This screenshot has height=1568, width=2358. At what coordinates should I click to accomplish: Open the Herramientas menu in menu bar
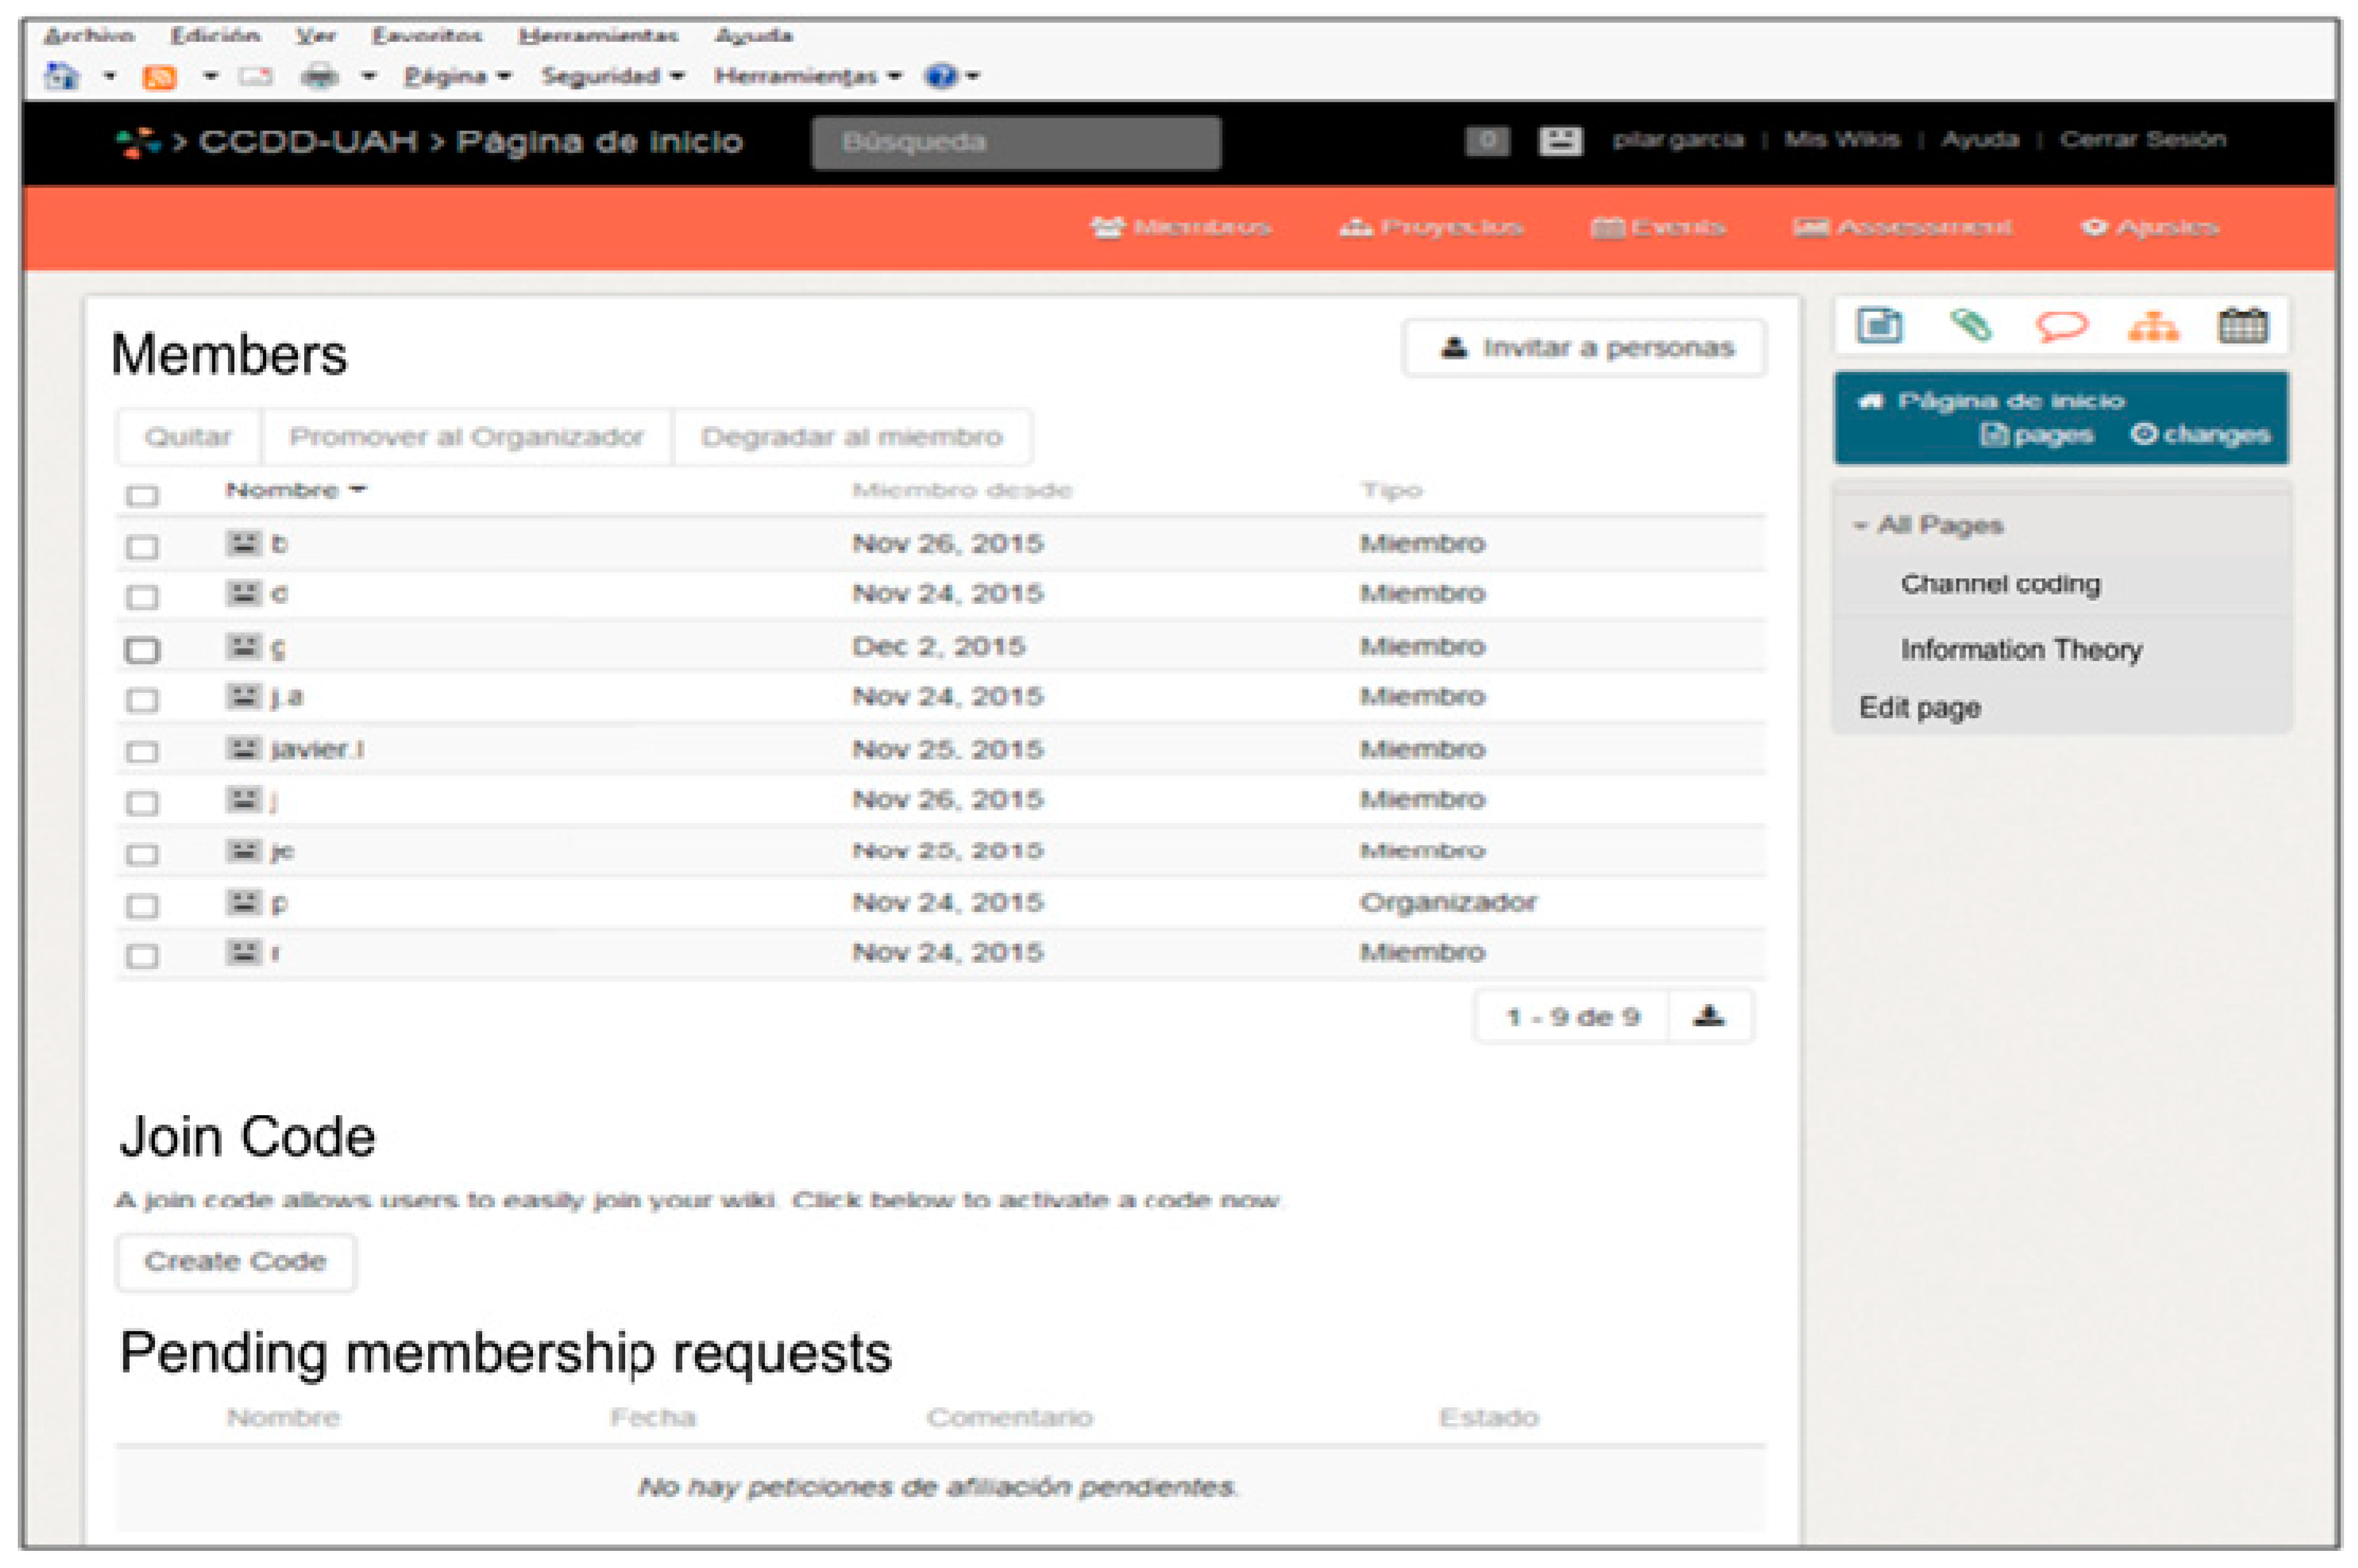598,36
